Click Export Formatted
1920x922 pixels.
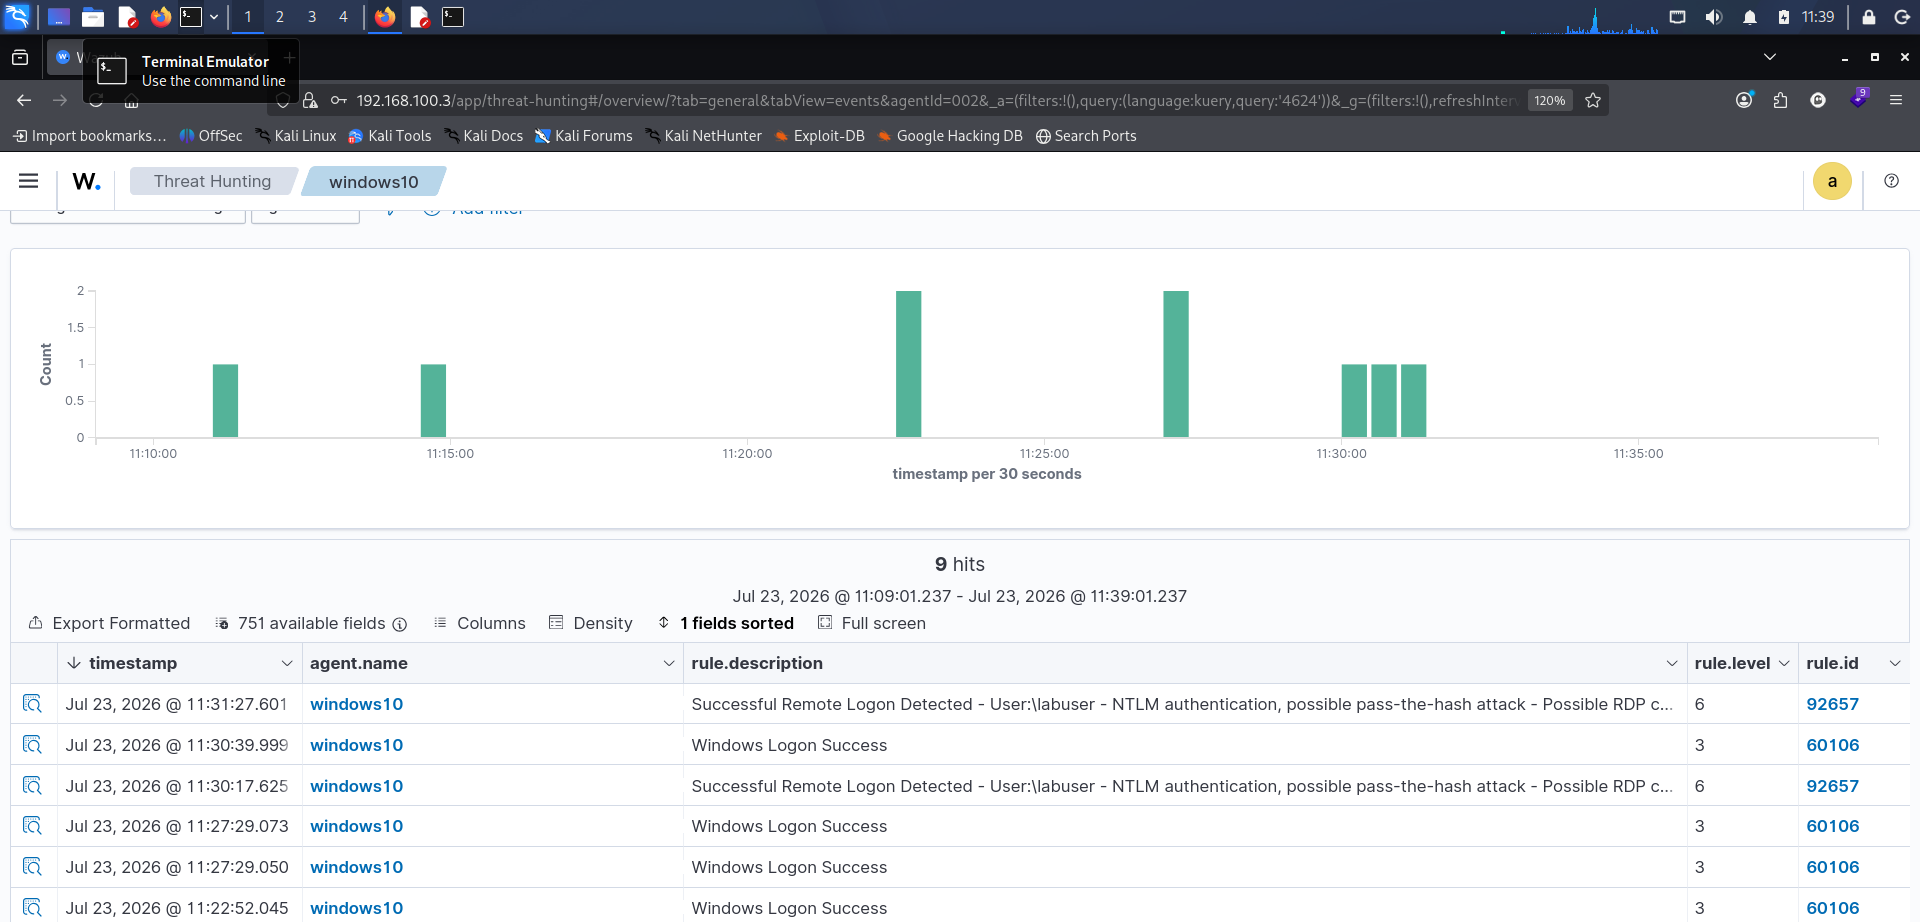point(109,623)
